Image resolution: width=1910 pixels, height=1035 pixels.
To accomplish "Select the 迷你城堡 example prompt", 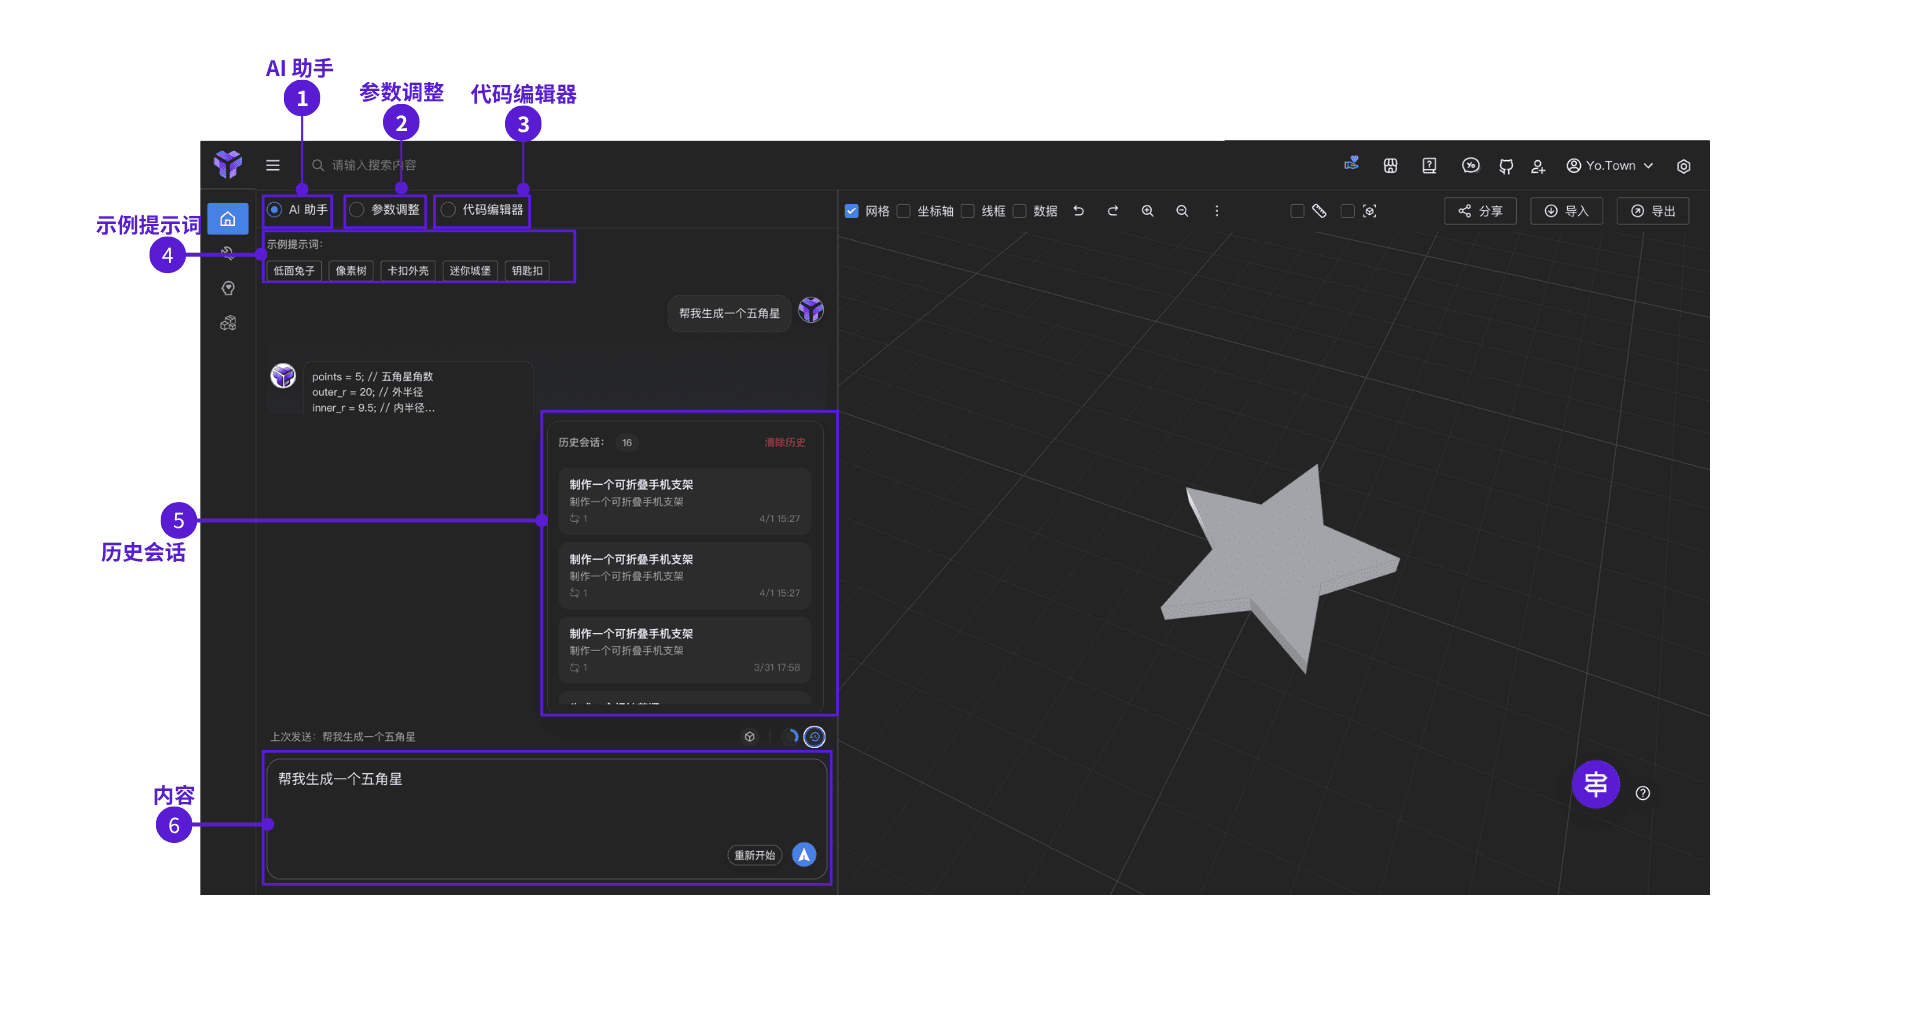I will coord(470,271).
